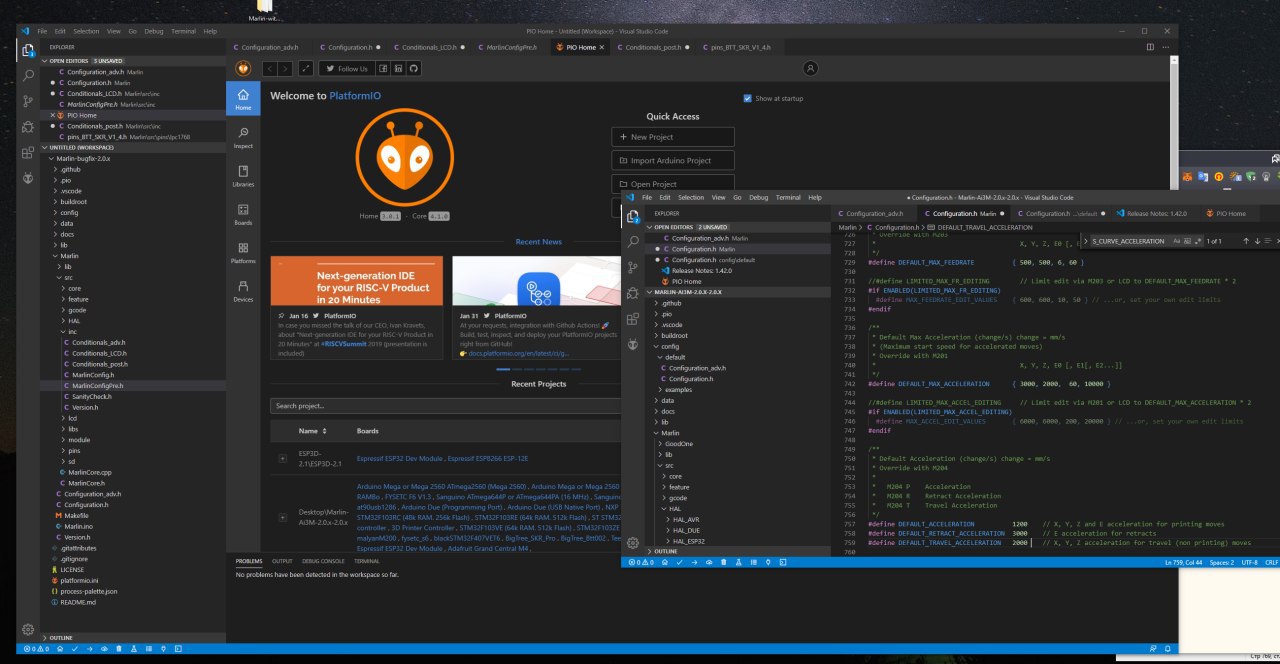Viewport: 1280px width, 664px height.
Task: Open Manage gear in back window activity bar
Action: [28, 629]
